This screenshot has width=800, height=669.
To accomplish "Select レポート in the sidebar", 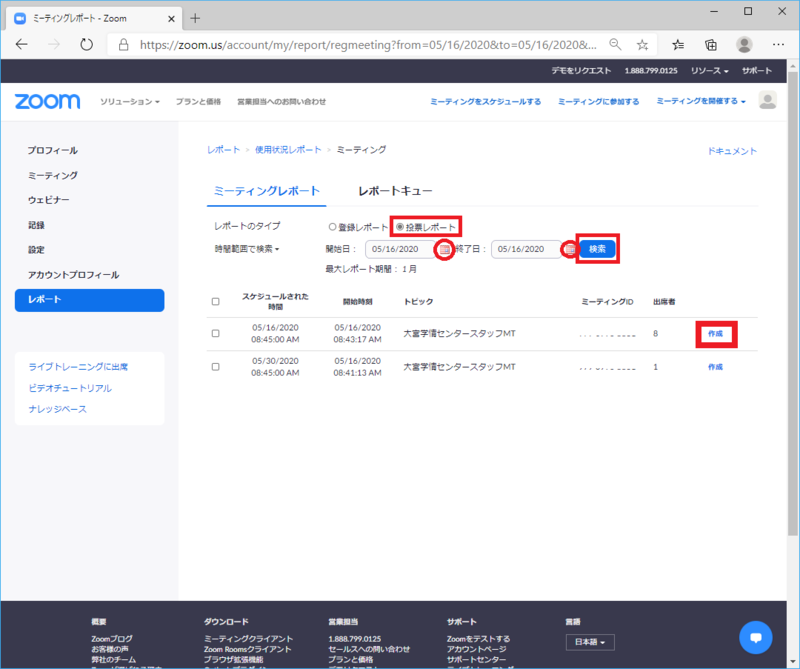I will 89,300.
